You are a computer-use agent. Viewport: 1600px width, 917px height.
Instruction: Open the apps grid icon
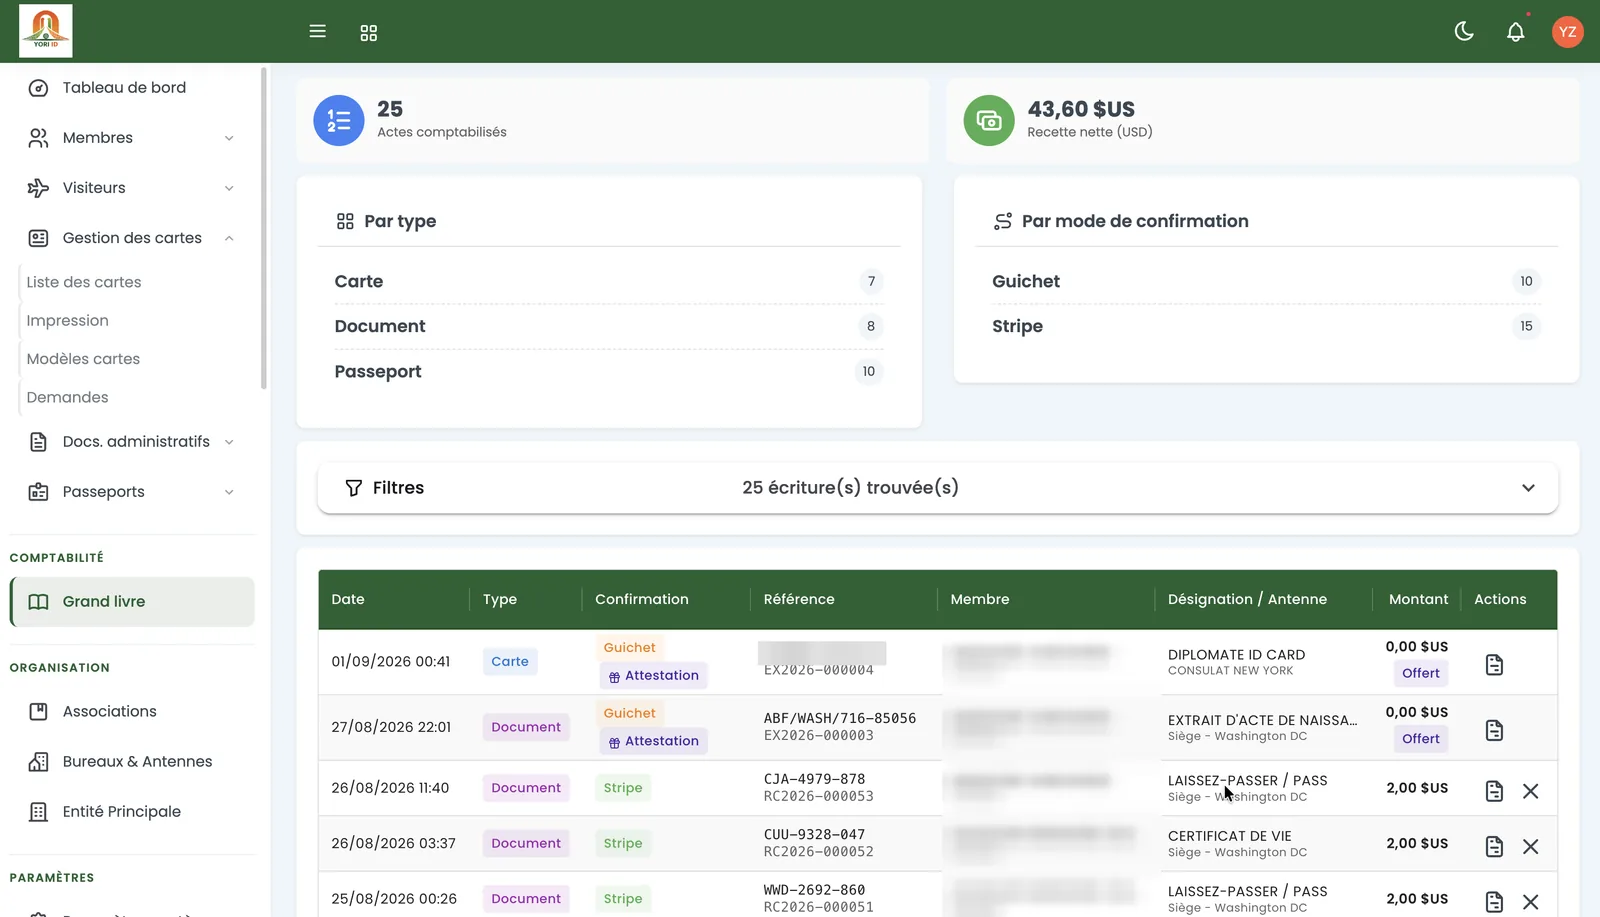point(369,33)
